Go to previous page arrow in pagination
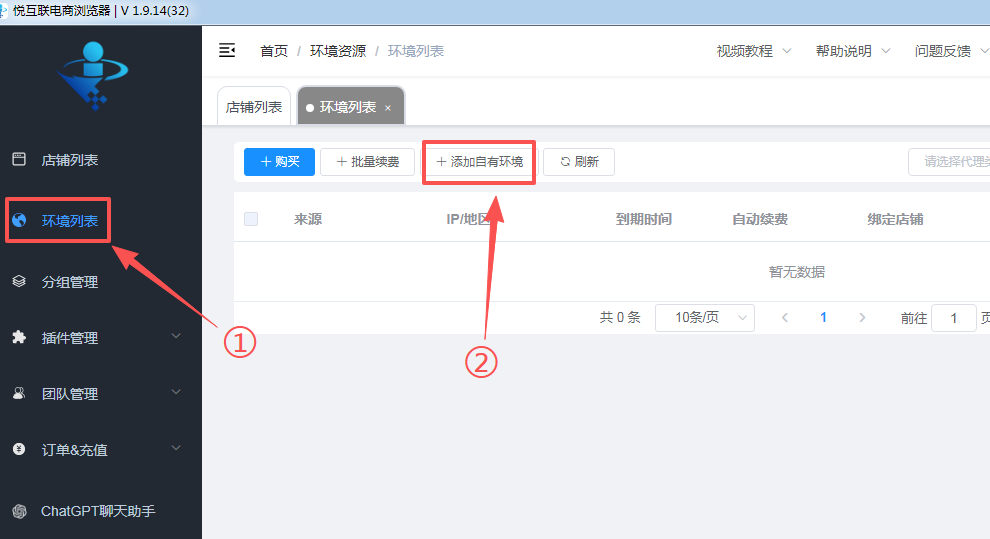The image size is (990, 539). point(785,317)
